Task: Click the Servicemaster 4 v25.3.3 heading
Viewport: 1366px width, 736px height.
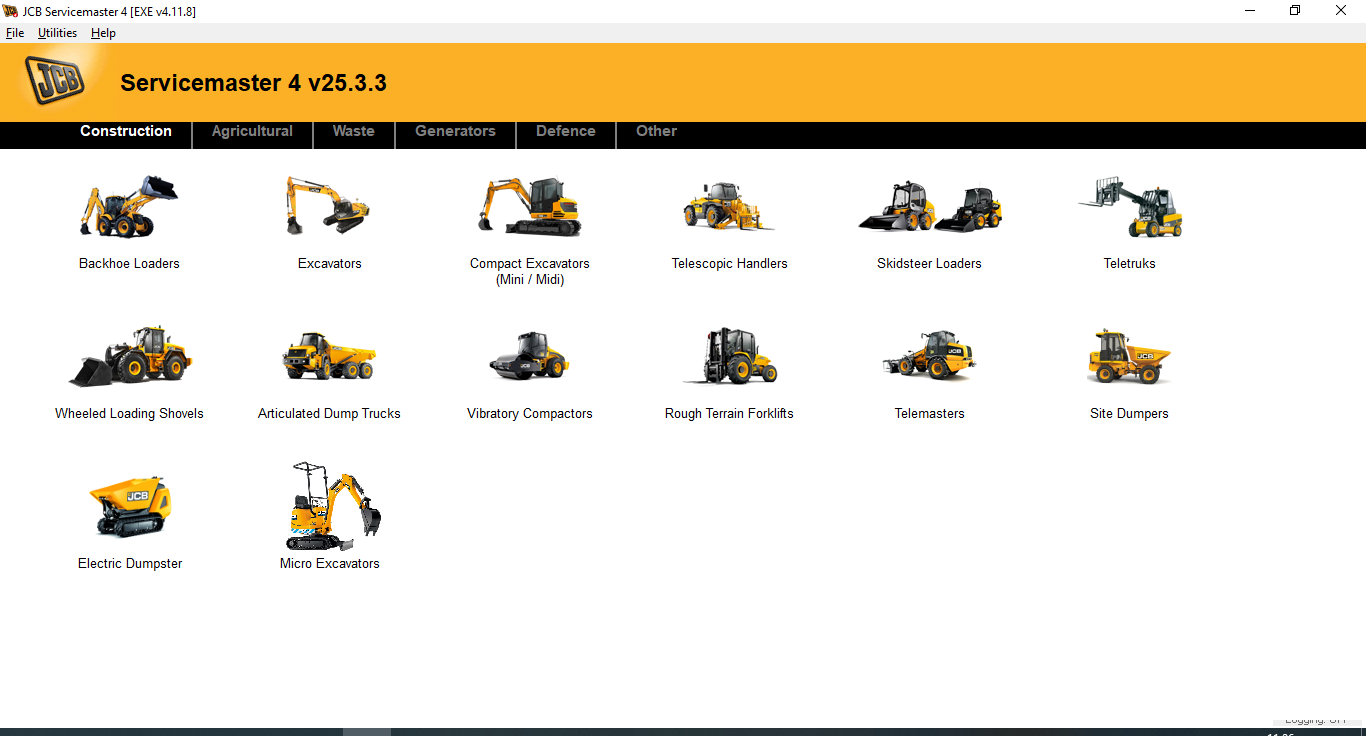Action: pos(253,83)
